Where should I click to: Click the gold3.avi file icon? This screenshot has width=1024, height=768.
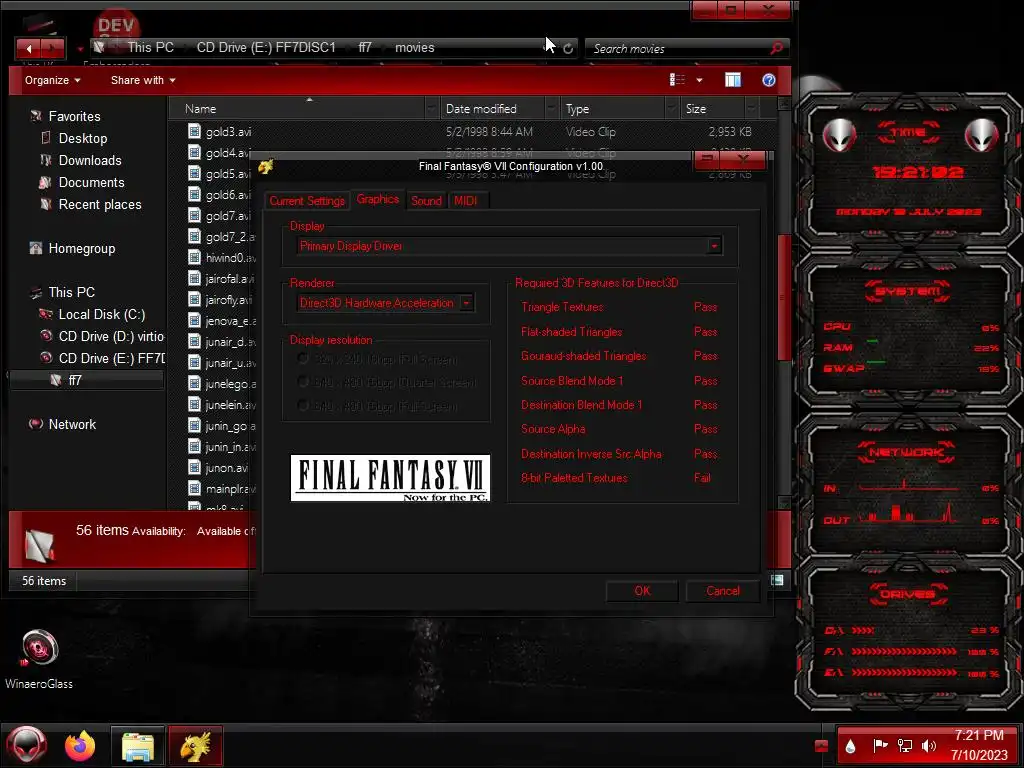click(194, 131)
